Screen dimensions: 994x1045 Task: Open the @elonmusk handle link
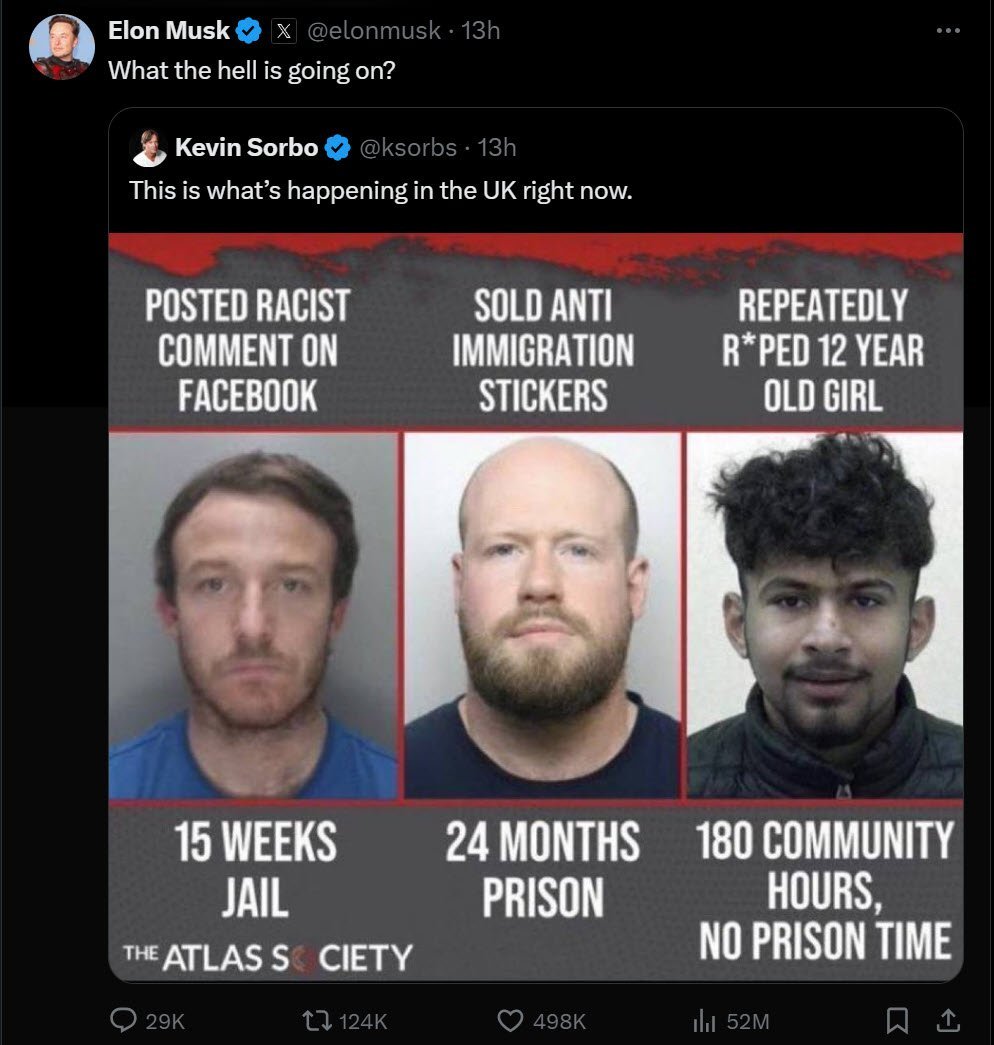click(x=373, y=31)
